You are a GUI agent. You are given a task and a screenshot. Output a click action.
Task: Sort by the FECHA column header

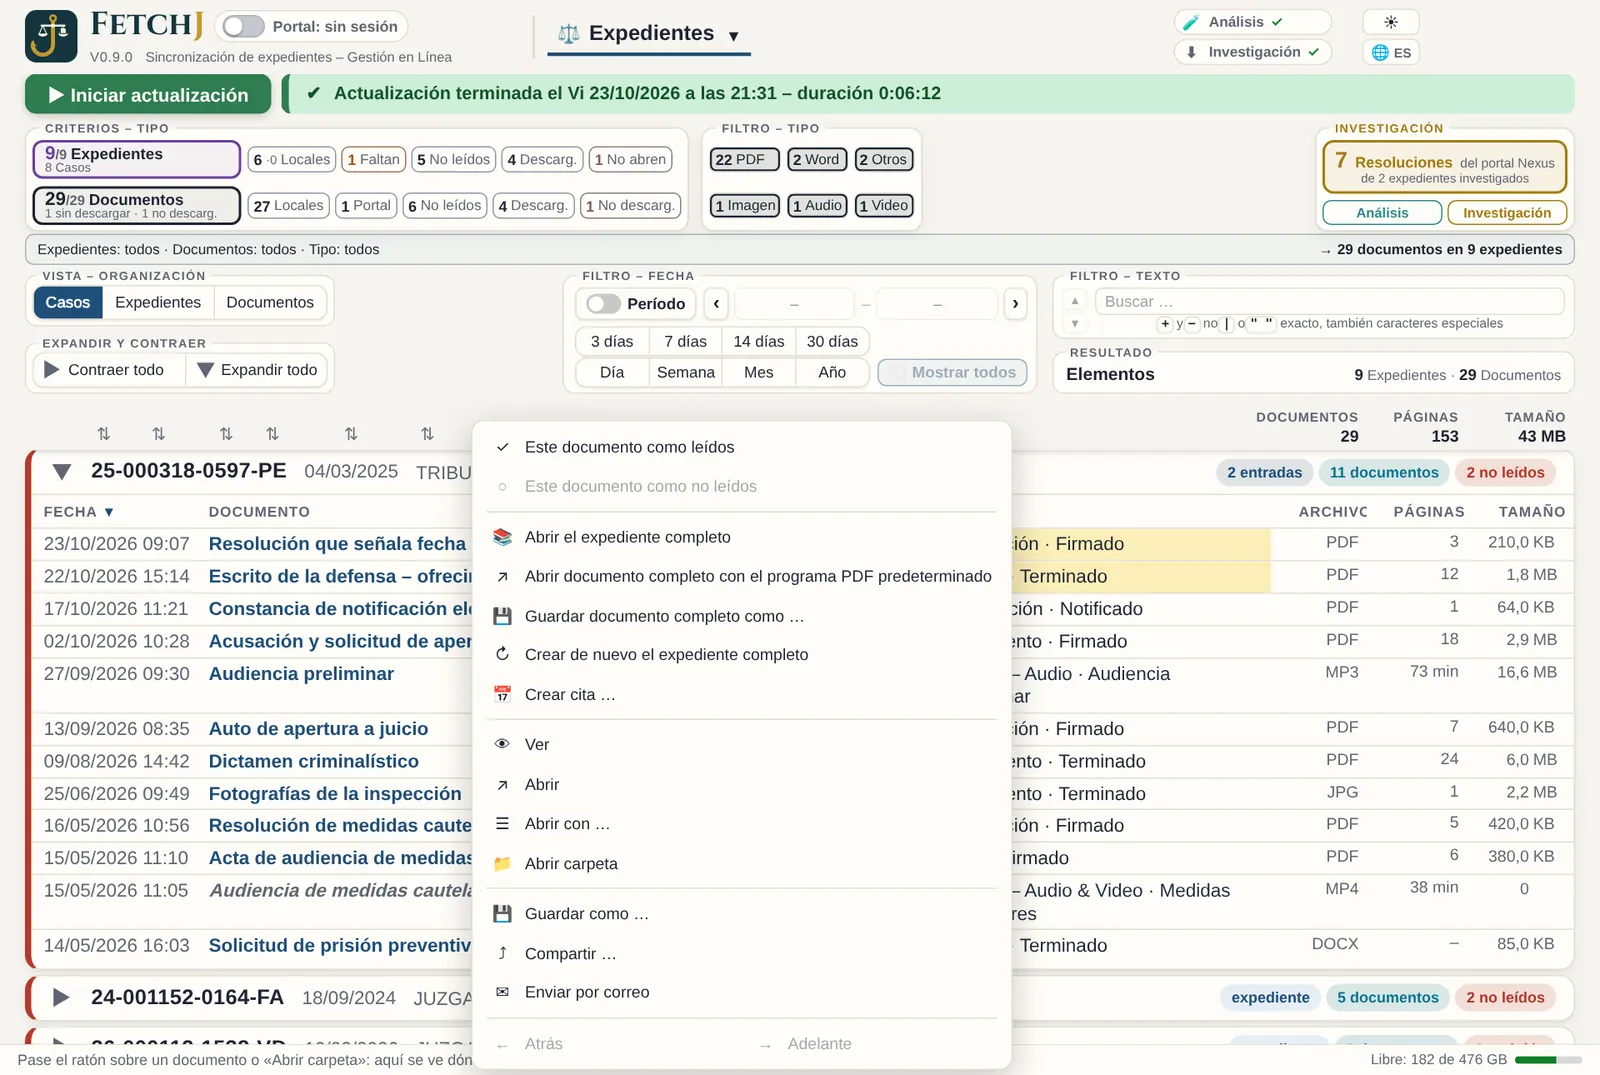click(x=79, y=512)
